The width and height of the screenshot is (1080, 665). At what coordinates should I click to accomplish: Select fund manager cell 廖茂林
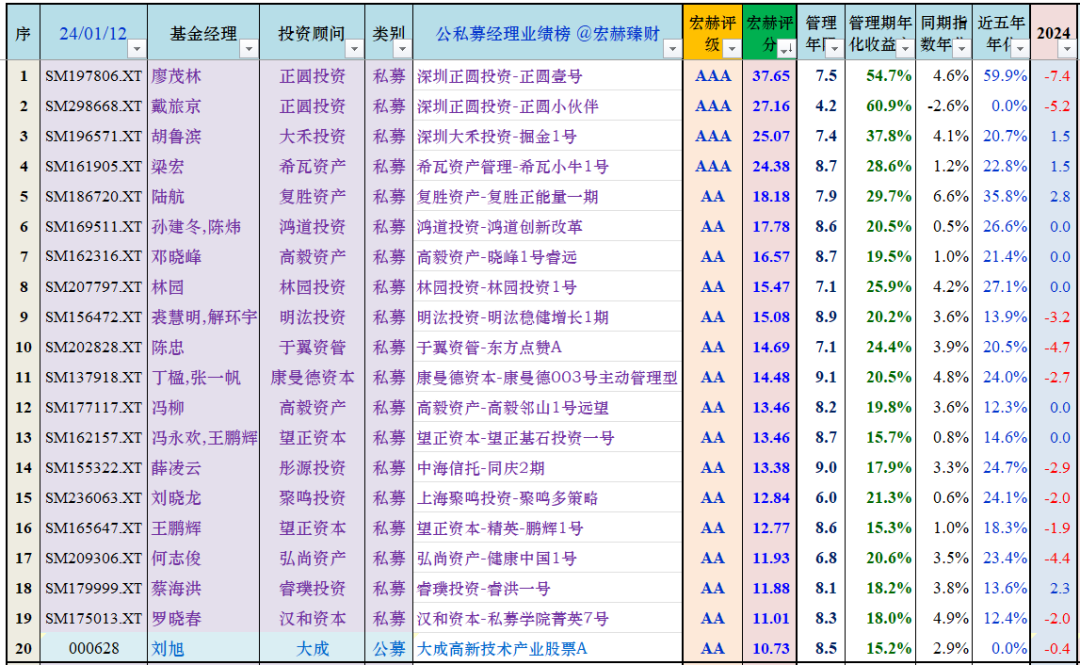click(x=204, y=76)
